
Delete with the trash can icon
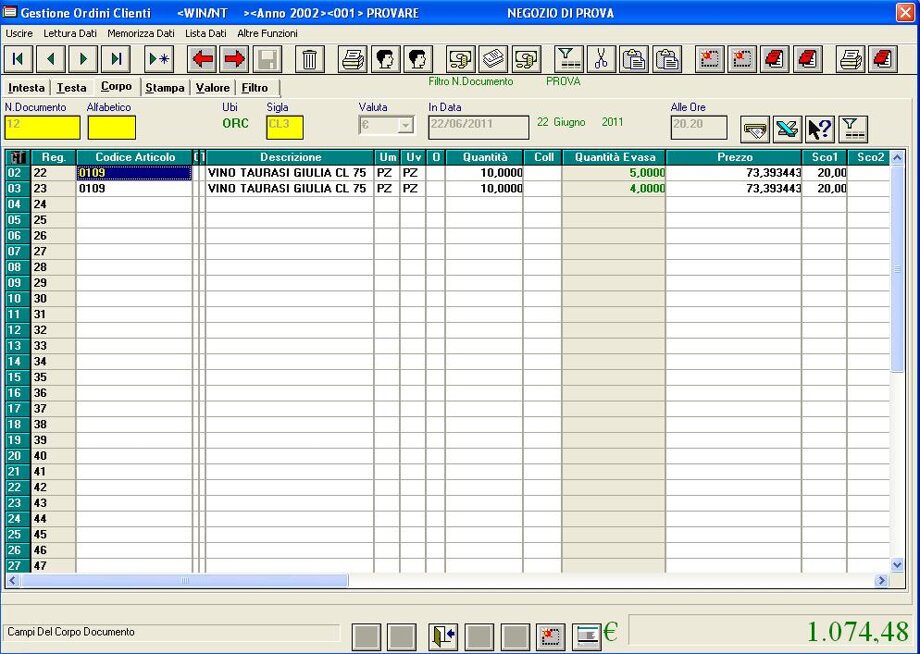[x=310, y=59]
